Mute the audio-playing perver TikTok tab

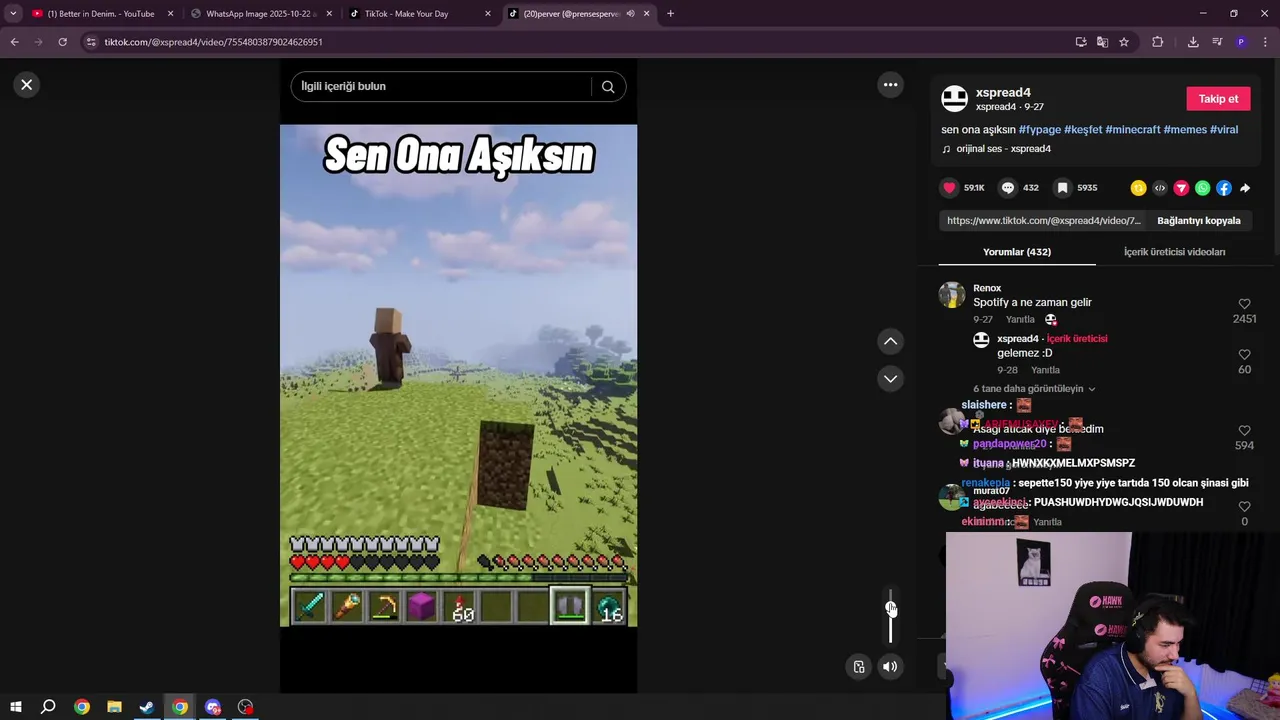click(x=630, y=14)
